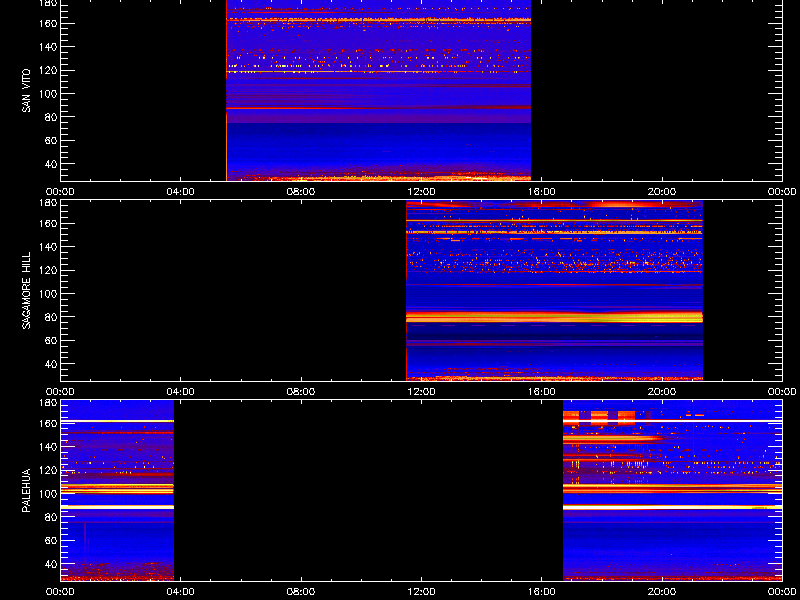This screenshot has height=600, width=800.
Task: Click the 140 tick label on Palehua axis
Action: [x=50, y=447]
